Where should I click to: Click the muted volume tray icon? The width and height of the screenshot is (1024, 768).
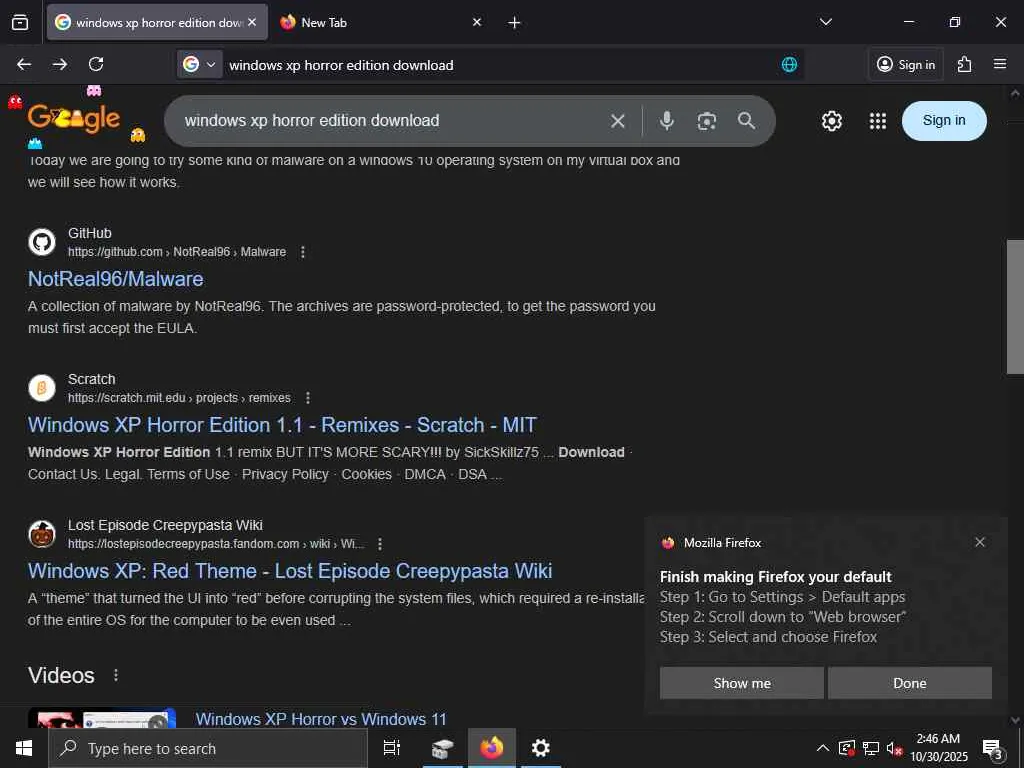point(894,748)
